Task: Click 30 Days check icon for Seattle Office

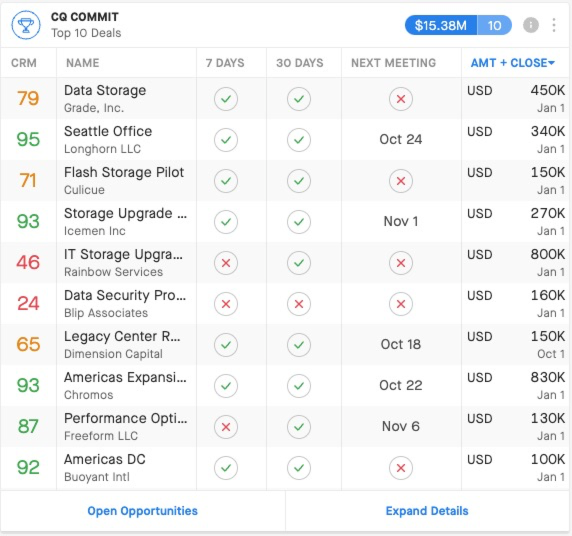Action: (299, 139)
